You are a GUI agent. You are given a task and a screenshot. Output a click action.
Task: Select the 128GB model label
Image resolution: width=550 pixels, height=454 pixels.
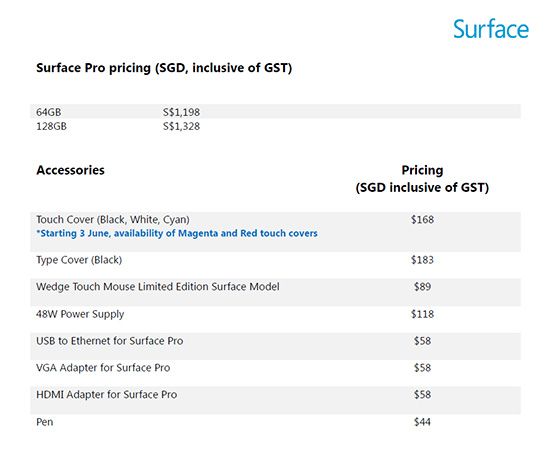(x=51, y=126)
